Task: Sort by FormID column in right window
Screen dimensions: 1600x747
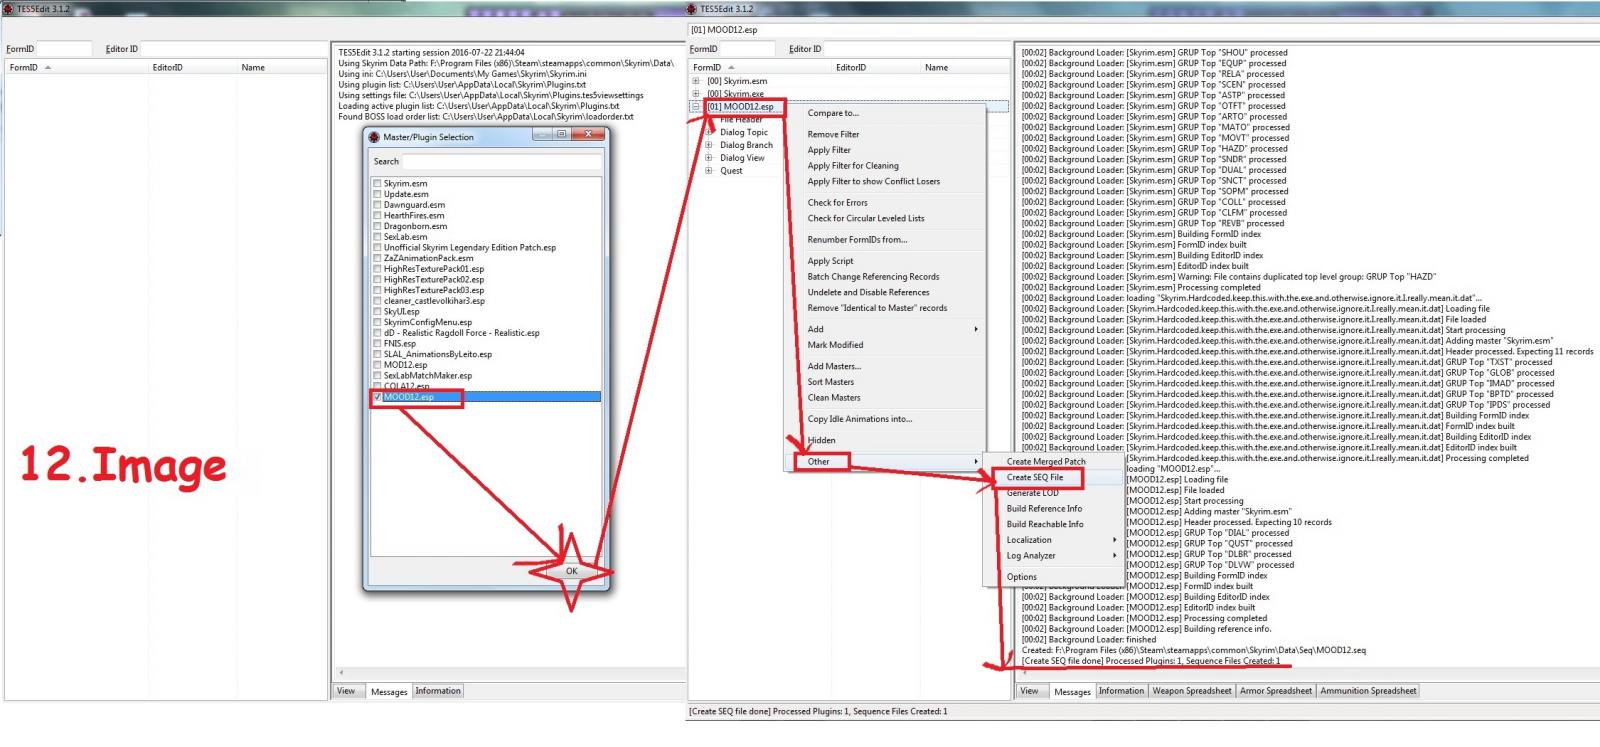Action: 761,67
